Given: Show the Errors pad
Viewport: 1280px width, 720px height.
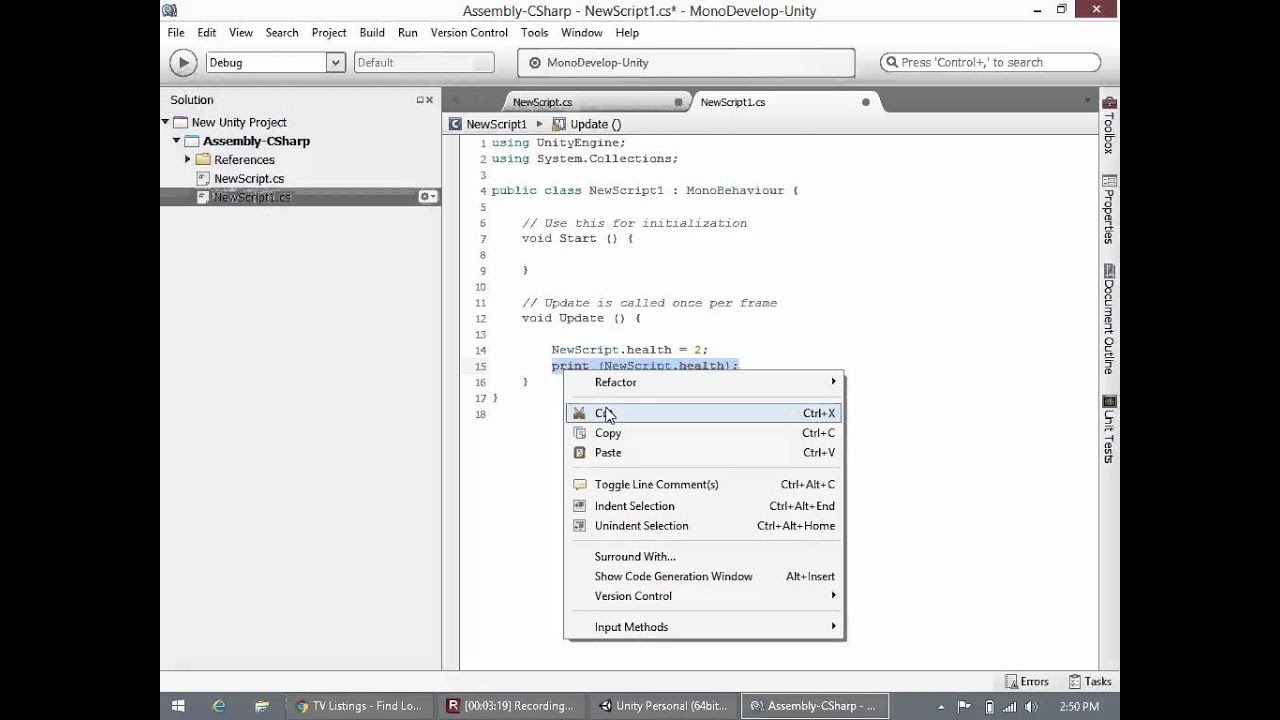Looking at the screenshot, I should coord(1027,681).
